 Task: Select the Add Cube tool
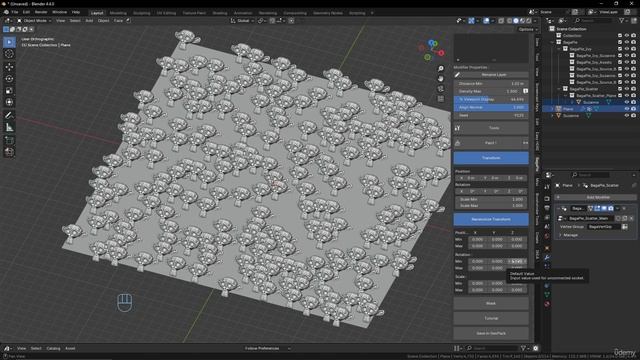(x=9, y=140)
